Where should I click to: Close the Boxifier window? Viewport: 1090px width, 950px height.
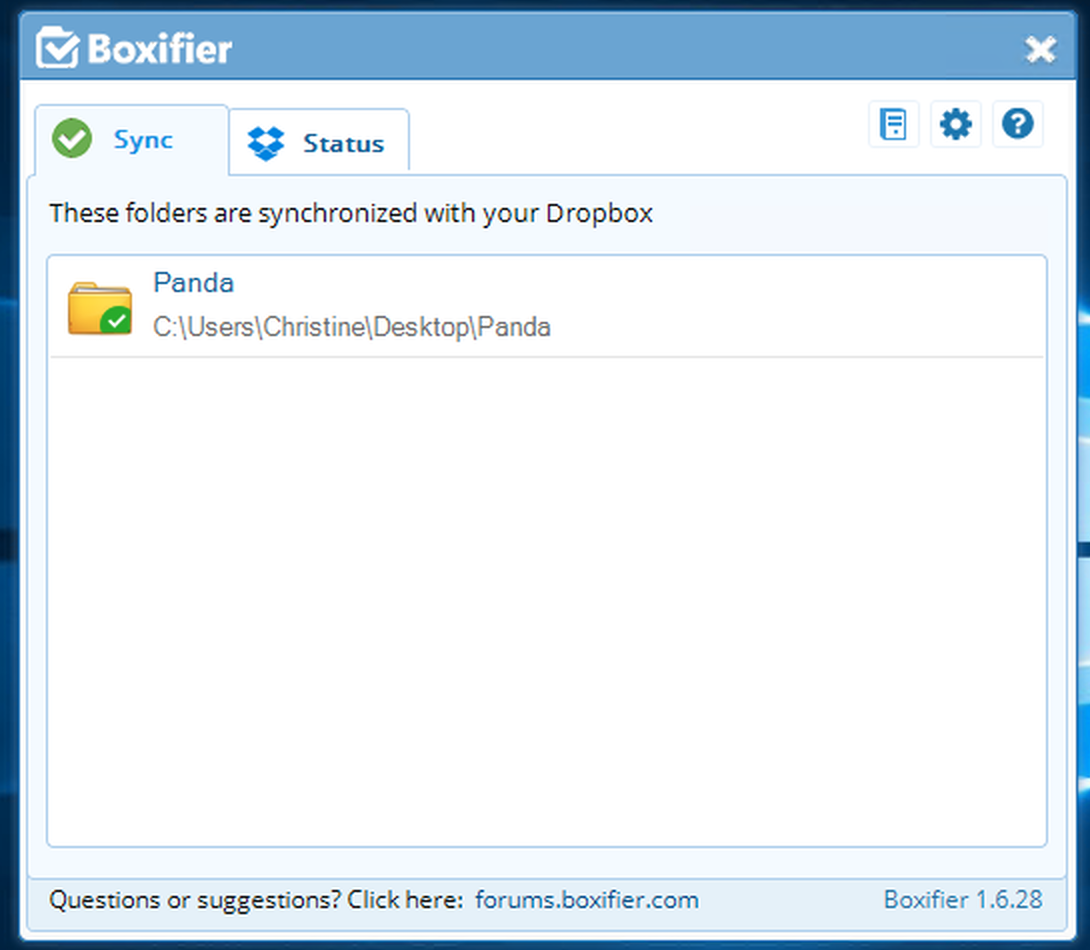[1040, 49]
